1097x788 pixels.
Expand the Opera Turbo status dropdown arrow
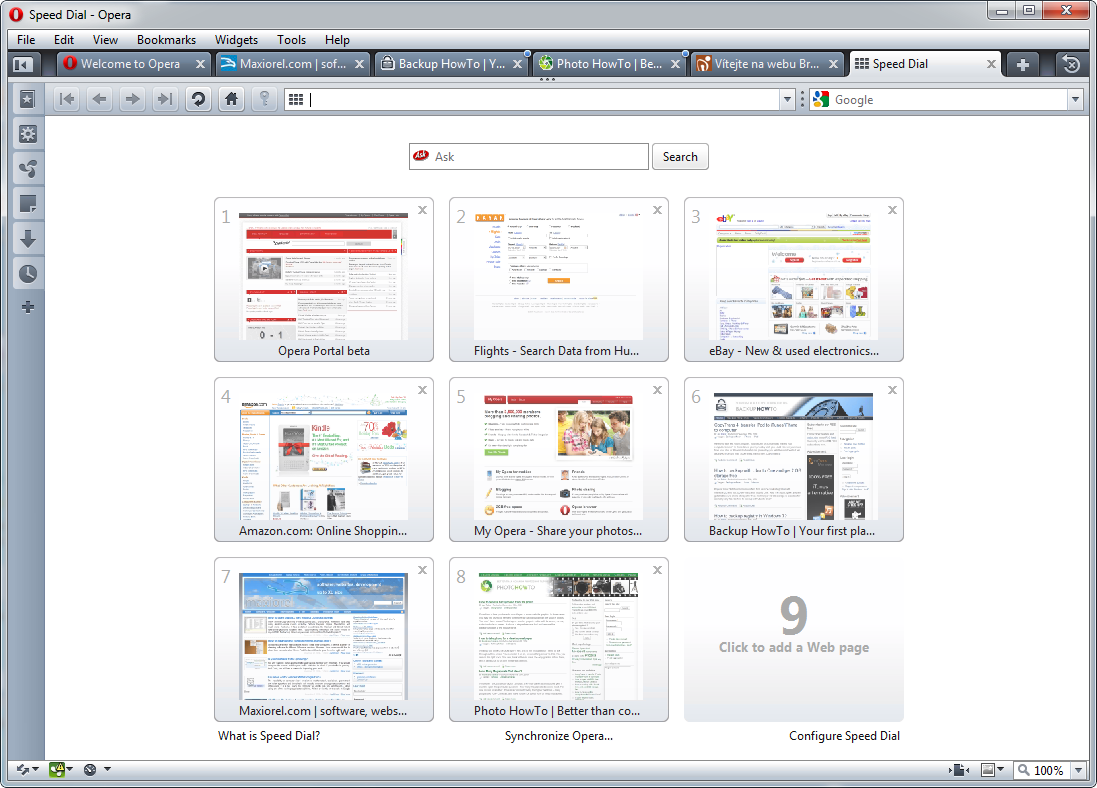pos(107,770)
